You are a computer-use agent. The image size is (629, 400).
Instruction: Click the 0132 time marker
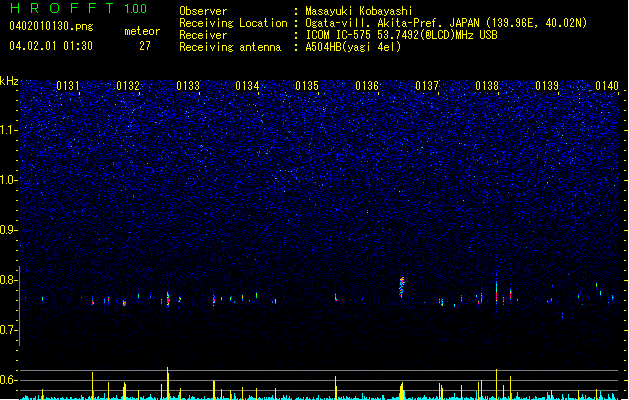pos(128,86)
